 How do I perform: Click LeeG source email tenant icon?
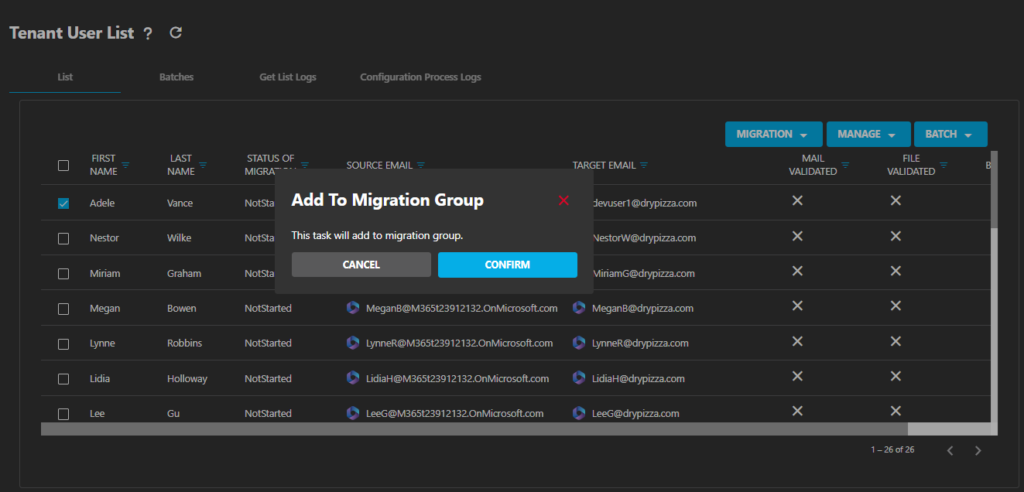point(353,413)
